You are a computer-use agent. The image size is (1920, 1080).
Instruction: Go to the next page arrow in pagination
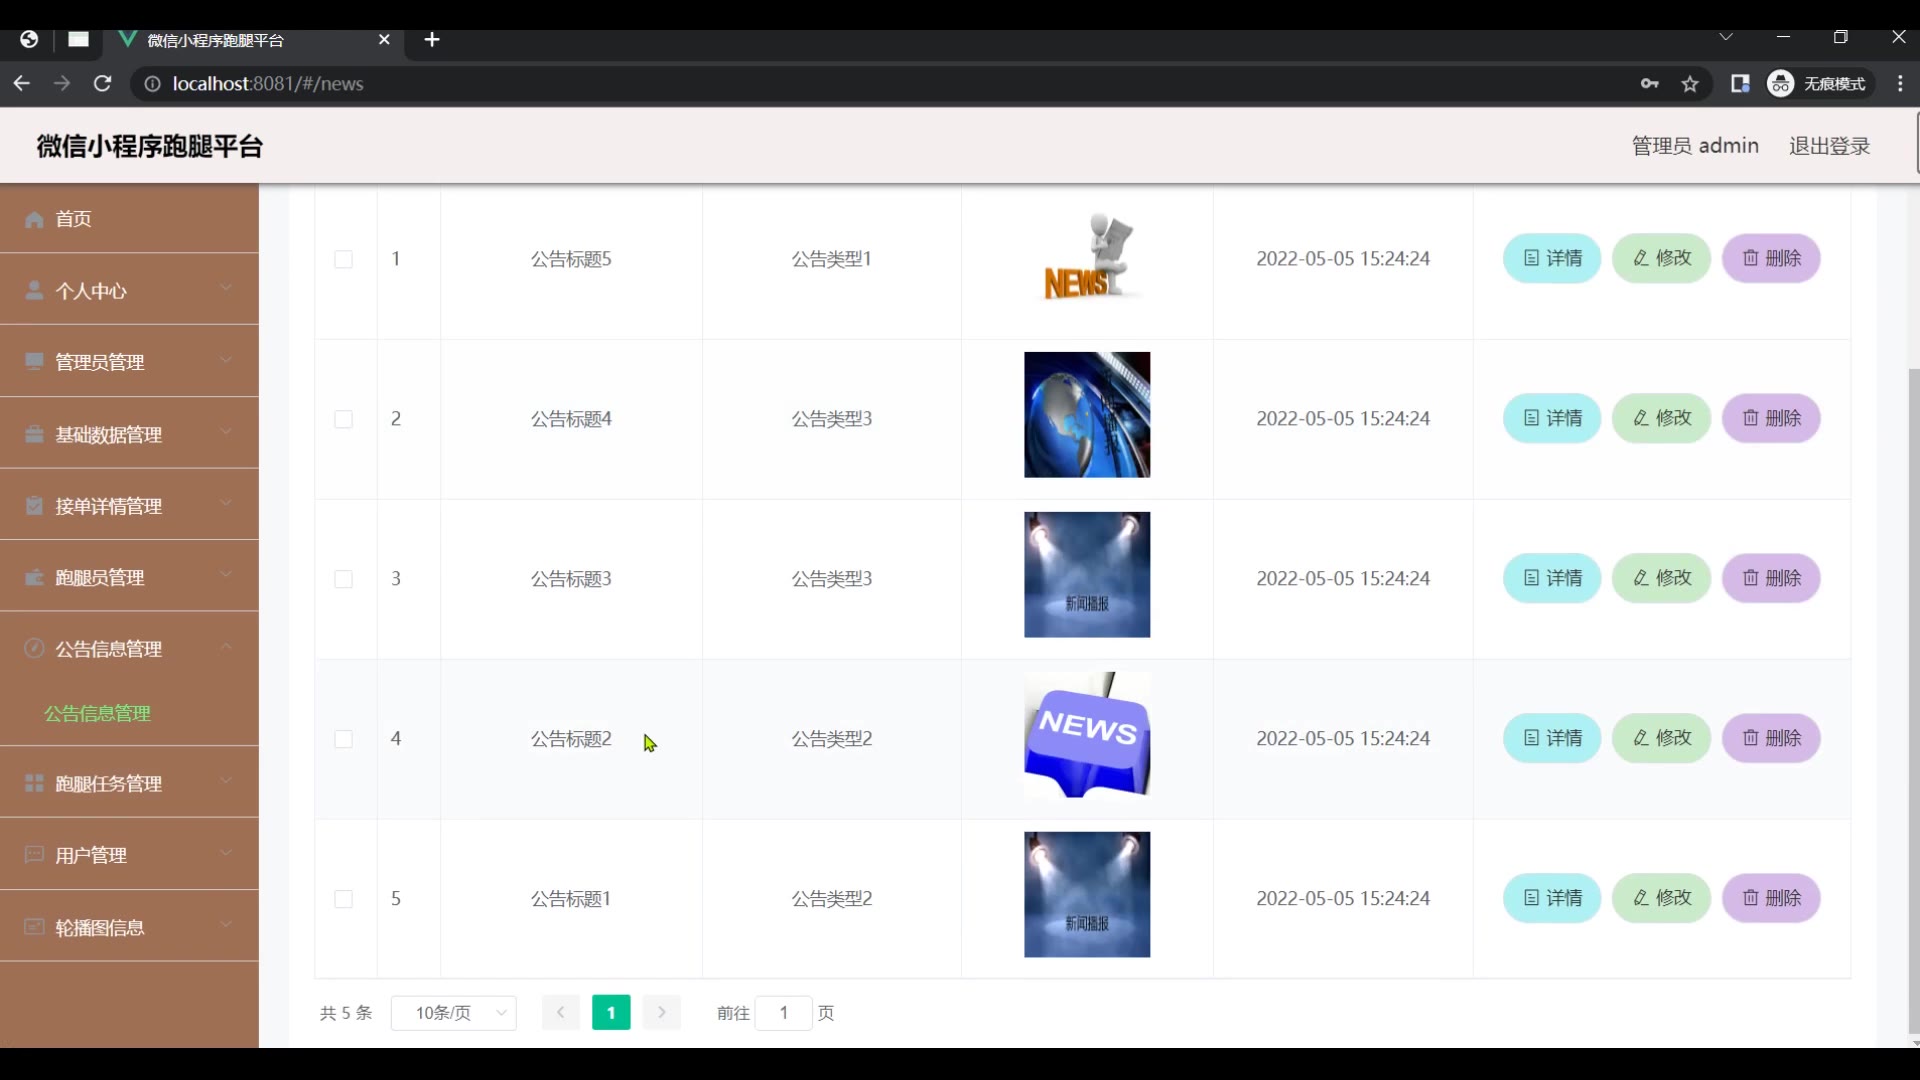click(662, 1013)
